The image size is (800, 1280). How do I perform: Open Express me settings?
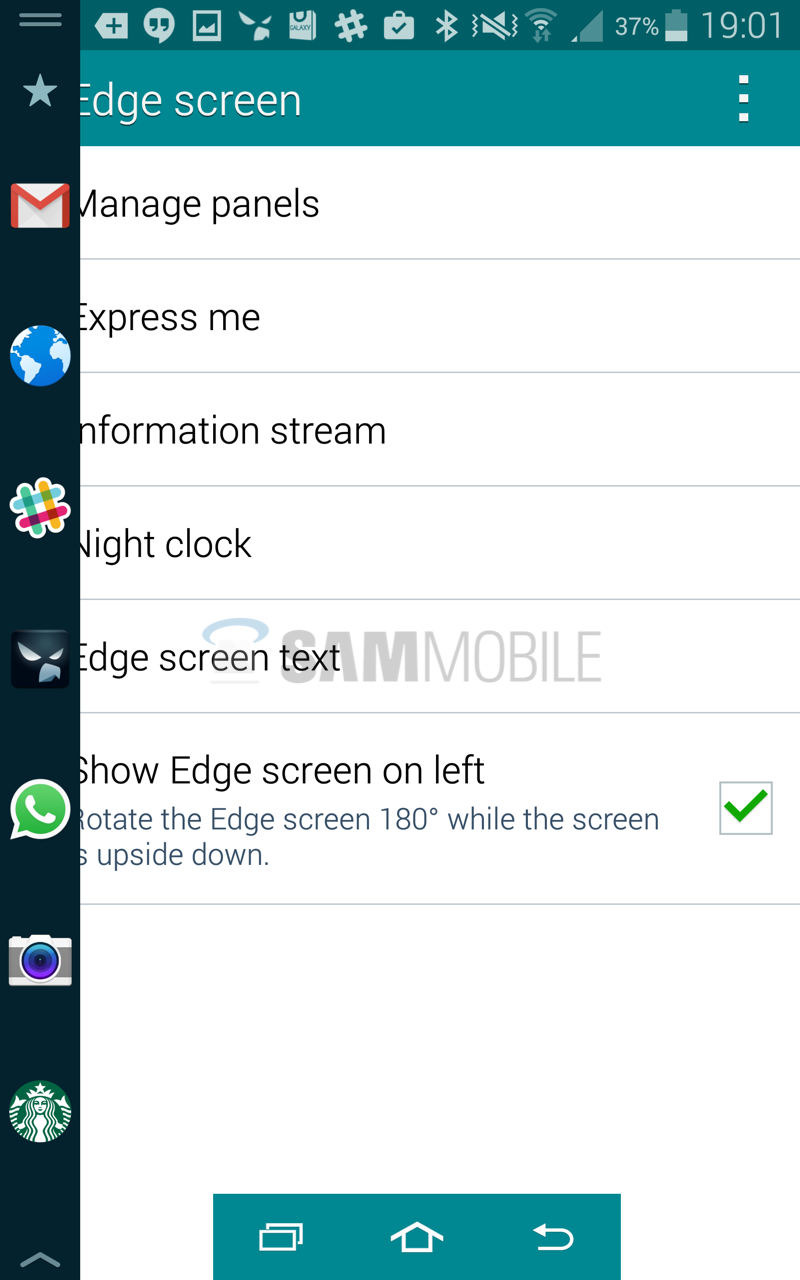(x=440, y=316)
